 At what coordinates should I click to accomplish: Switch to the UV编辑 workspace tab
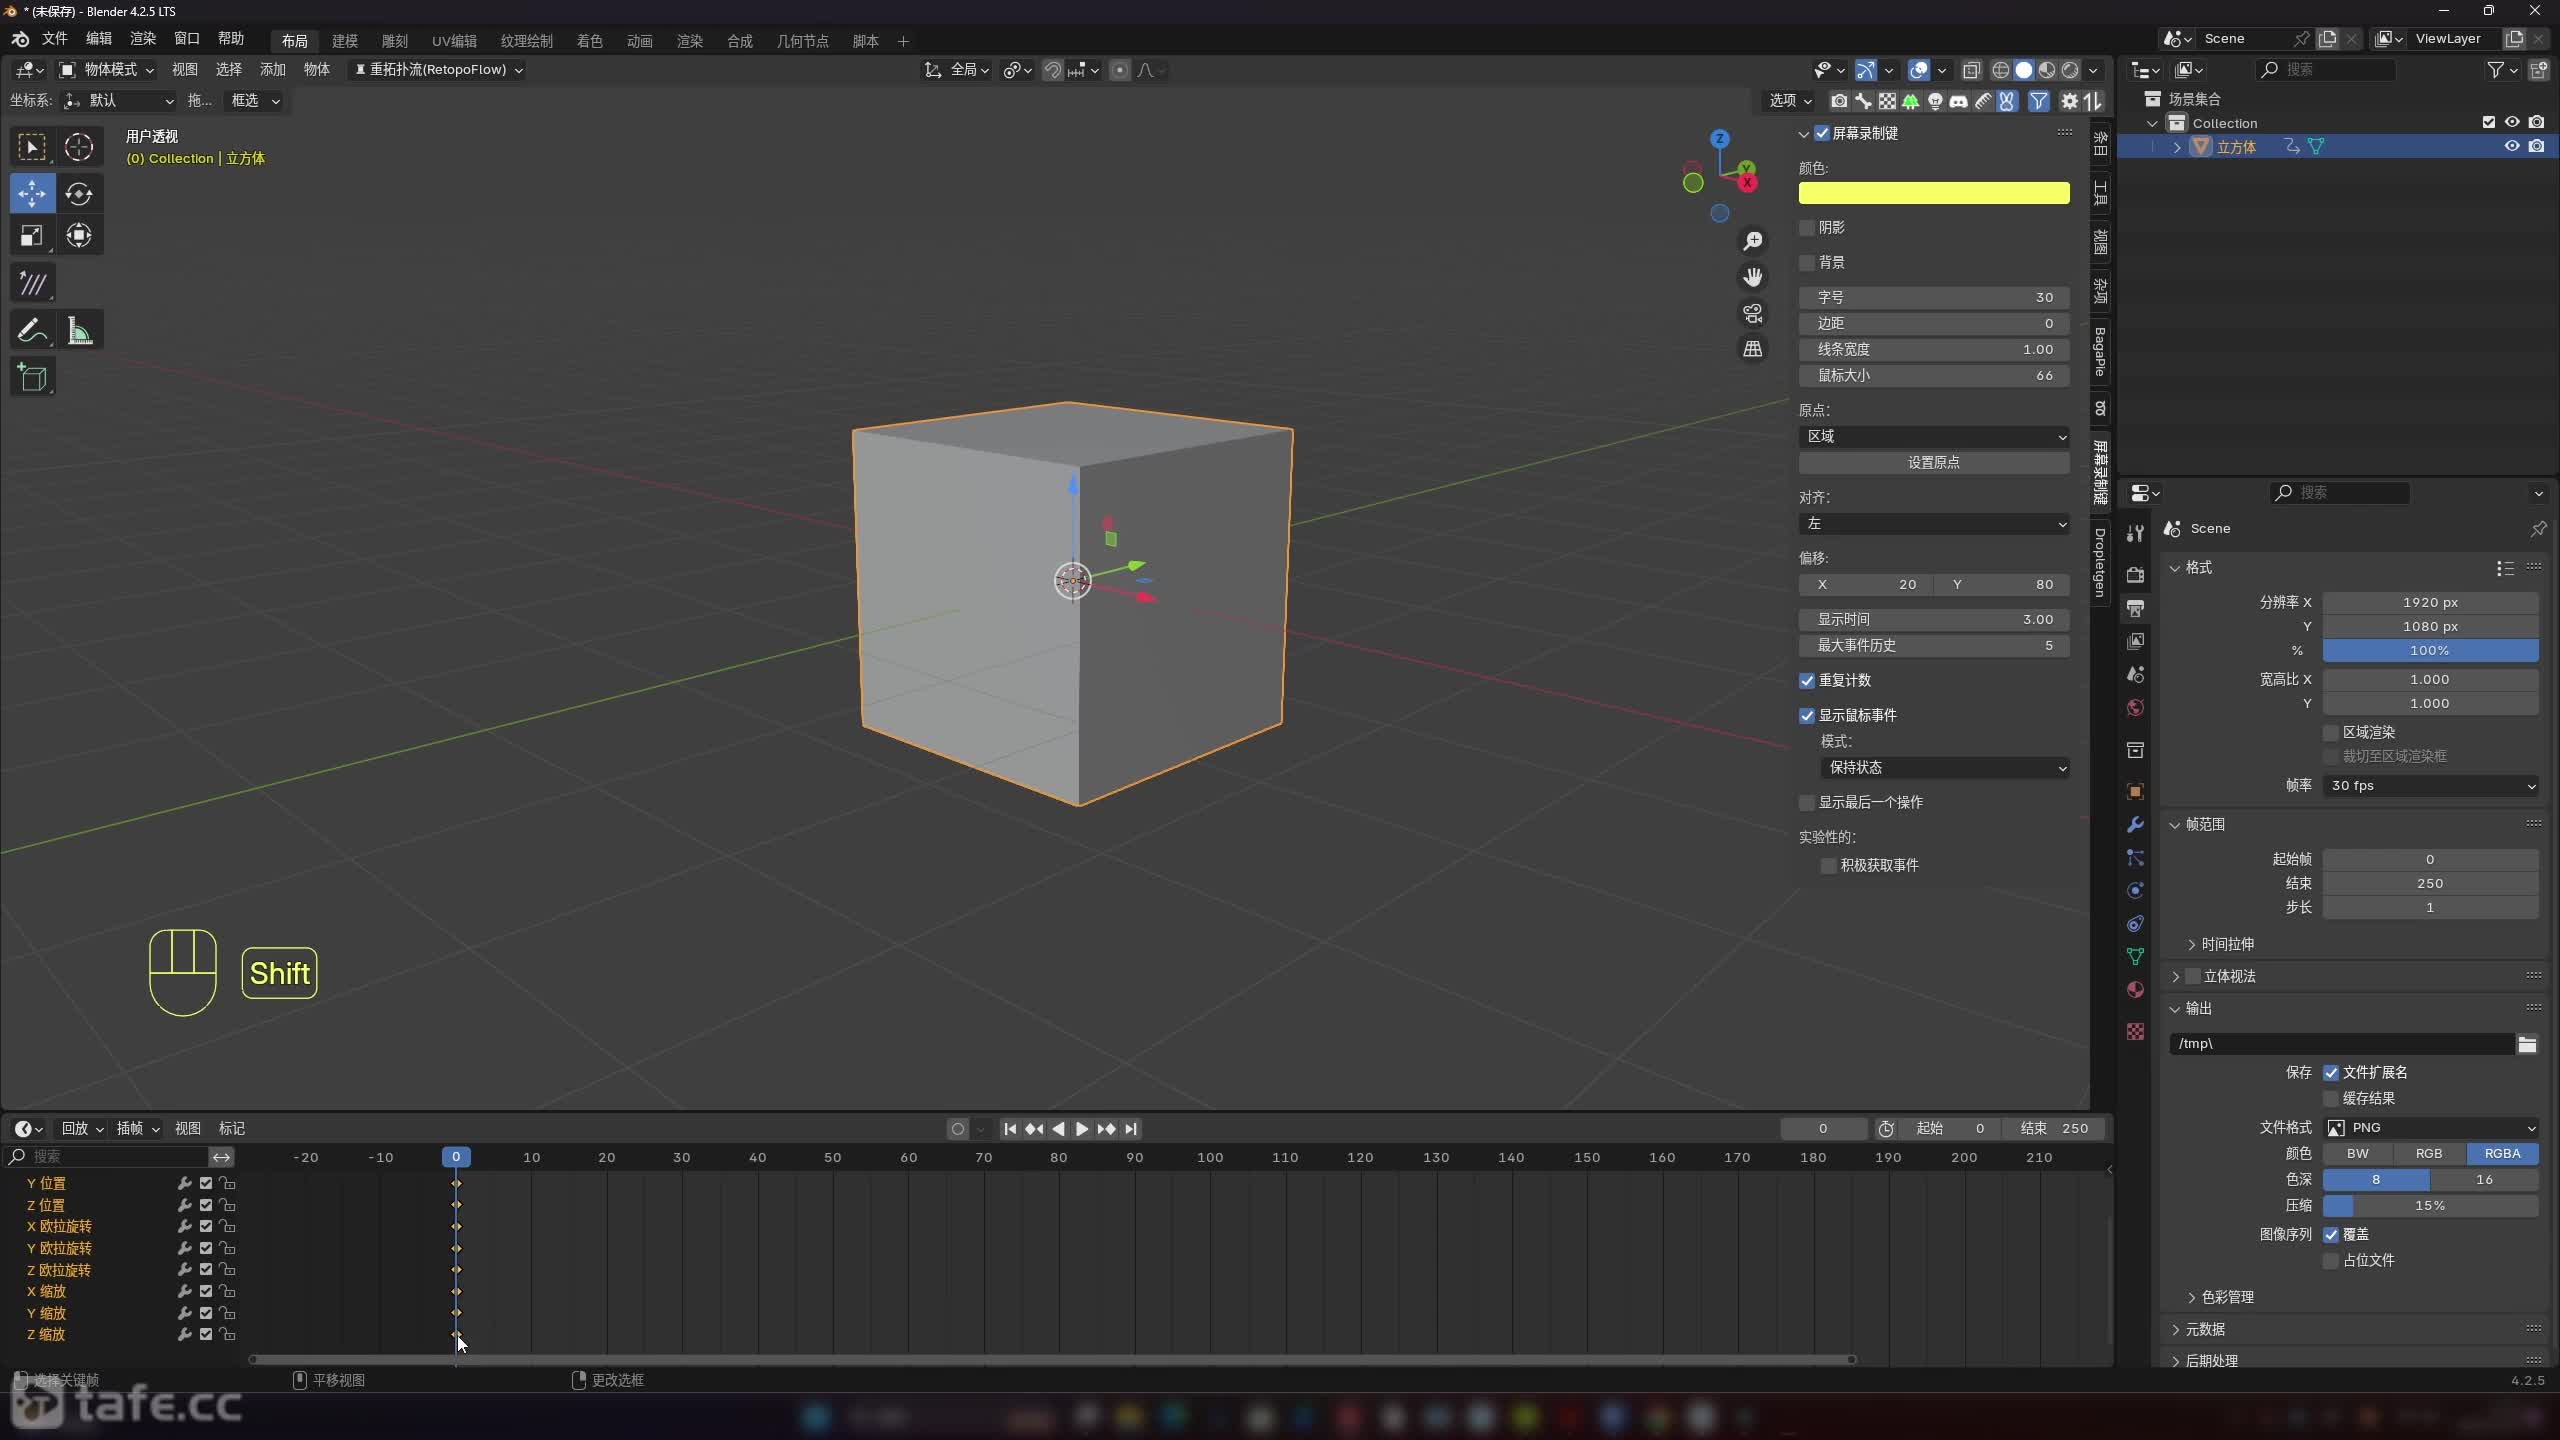453,40
